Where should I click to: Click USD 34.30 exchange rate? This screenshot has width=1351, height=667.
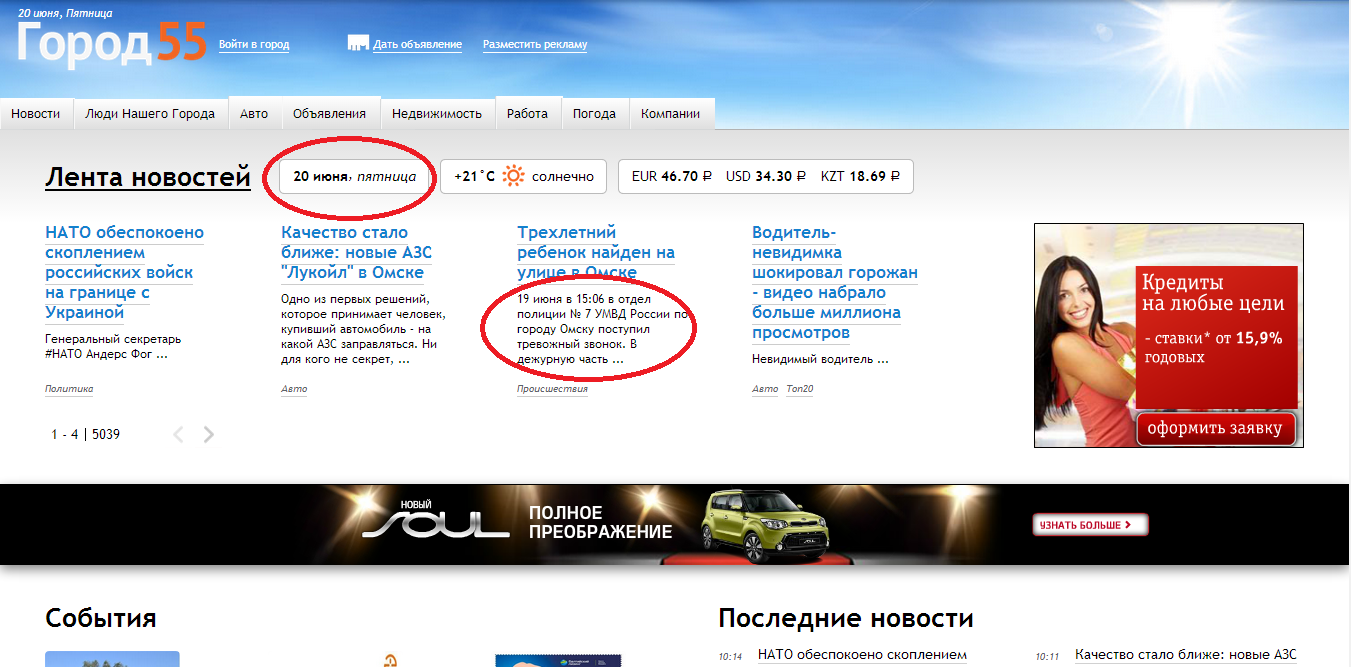click(766, 176)
